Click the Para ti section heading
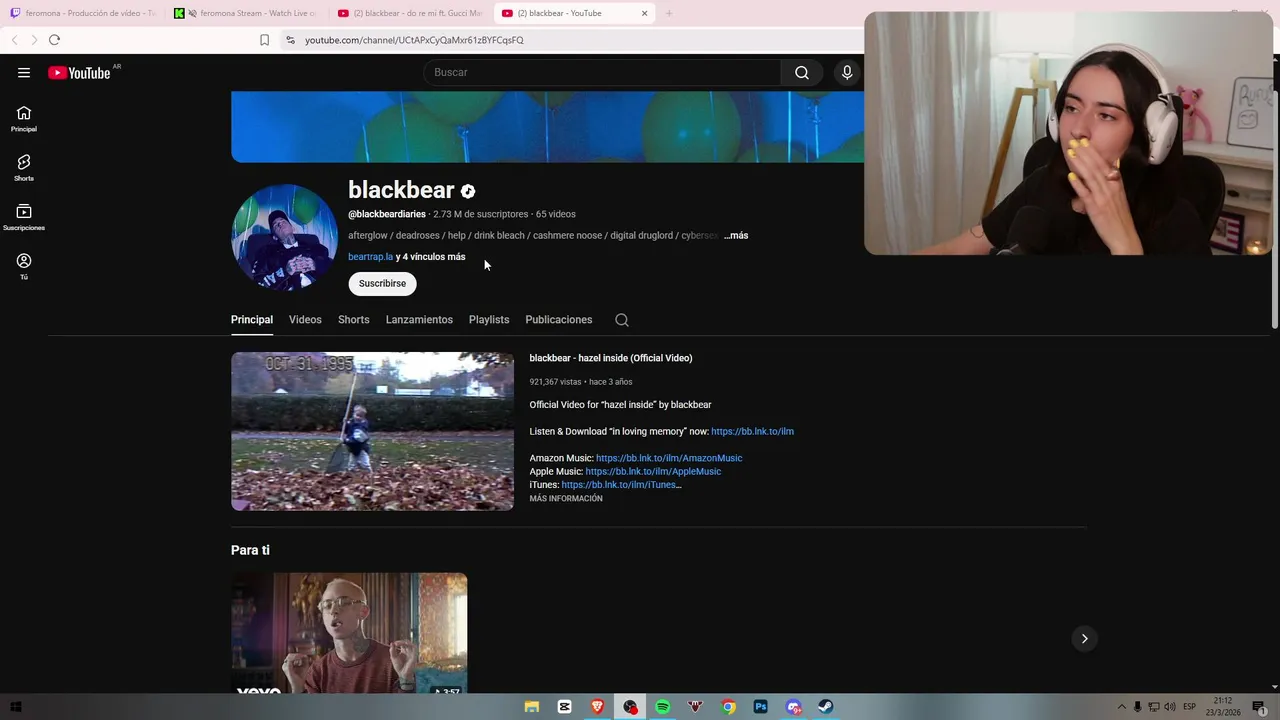 250,550
